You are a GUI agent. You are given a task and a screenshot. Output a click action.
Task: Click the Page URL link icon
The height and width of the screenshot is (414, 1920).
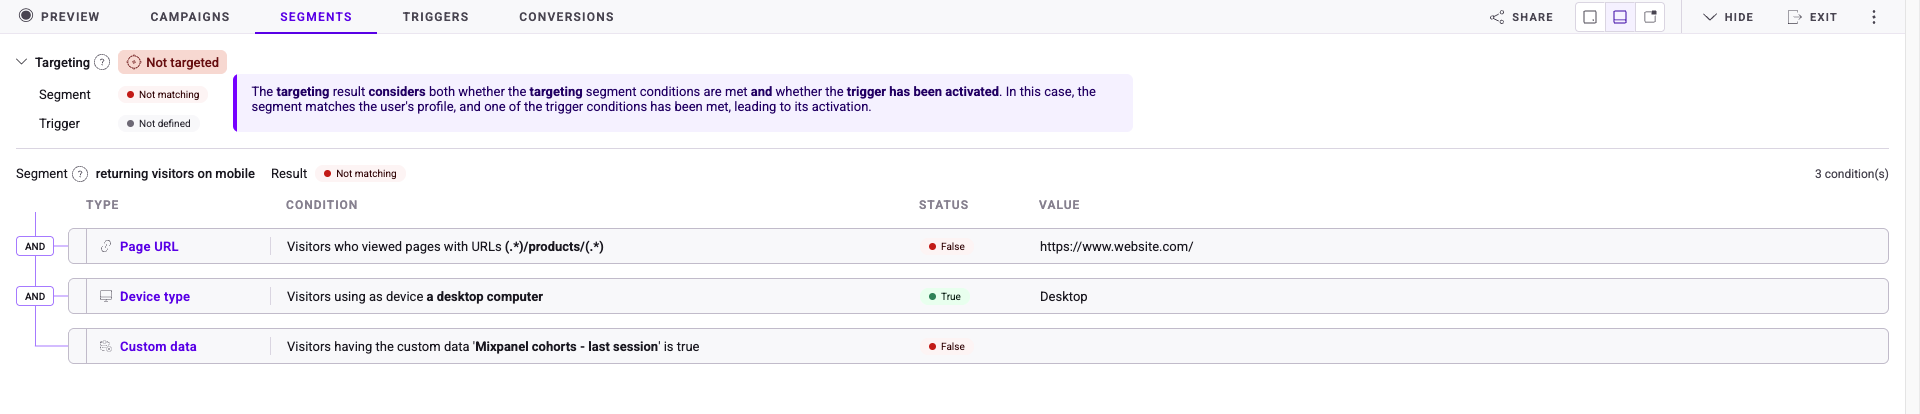[x=106, y=246]
